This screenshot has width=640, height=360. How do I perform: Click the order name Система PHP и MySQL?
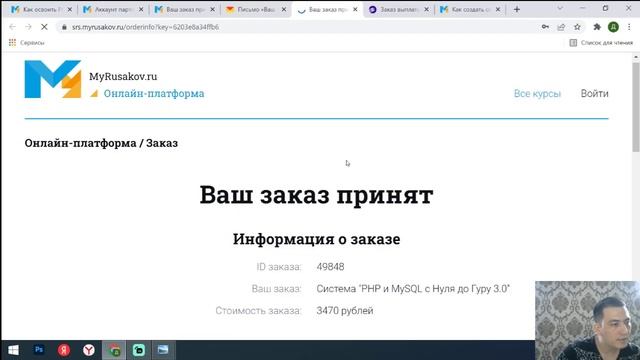click(413, 289)
